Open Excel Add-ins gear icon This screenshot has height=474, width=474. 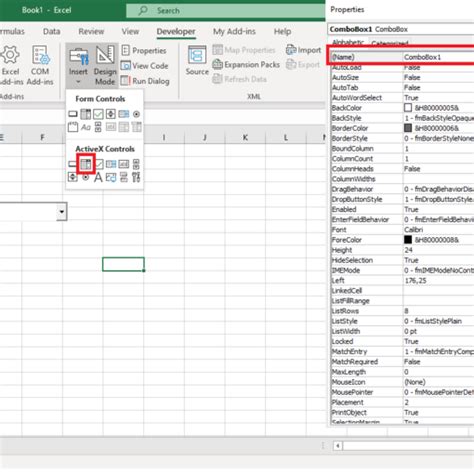click(x=10, y=55)
